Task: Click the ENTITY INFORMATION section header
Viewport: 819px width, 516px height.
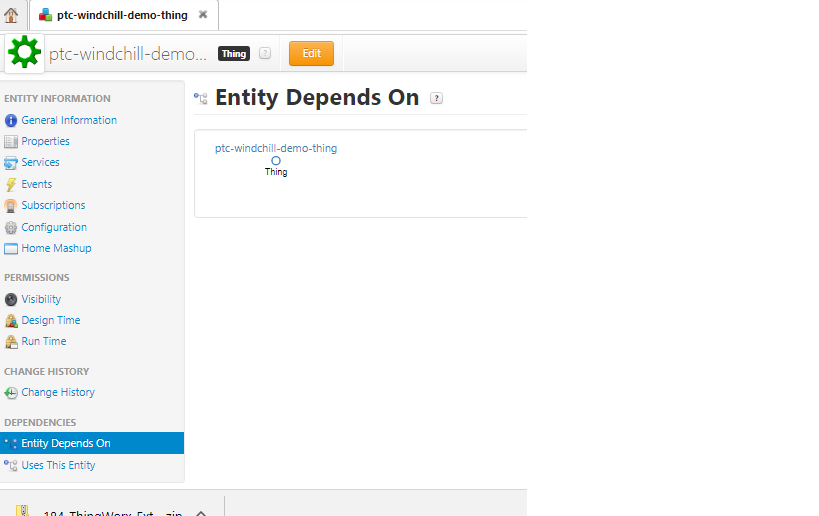Action: tap(57, 99)
